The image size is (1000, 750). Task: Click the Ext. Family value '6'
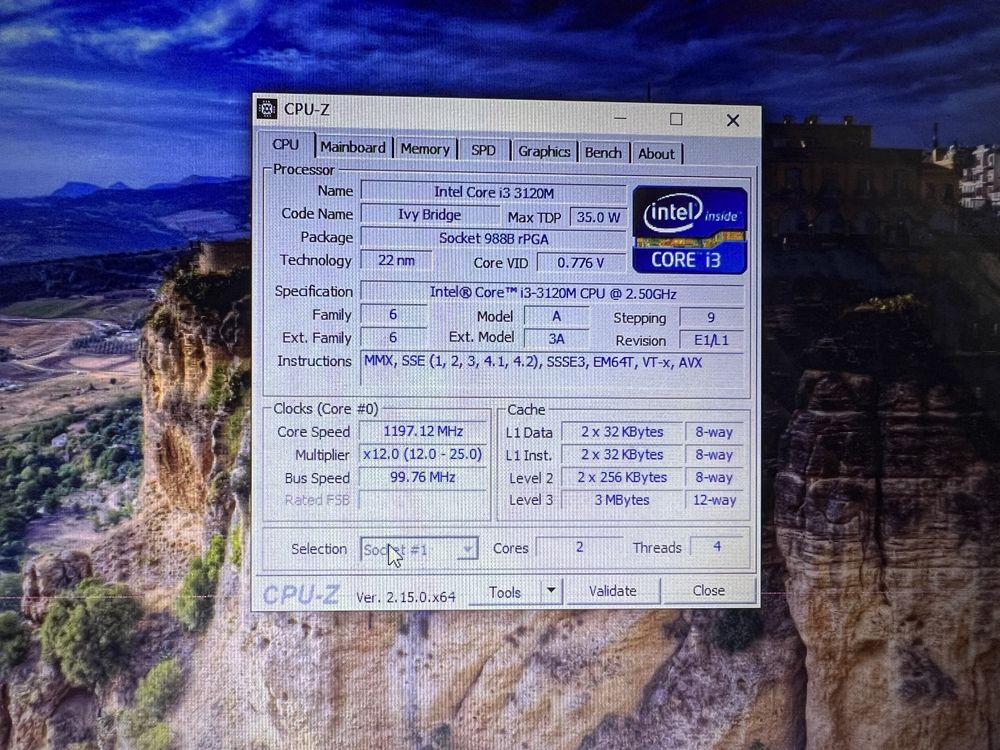click(x=393, y=337)
